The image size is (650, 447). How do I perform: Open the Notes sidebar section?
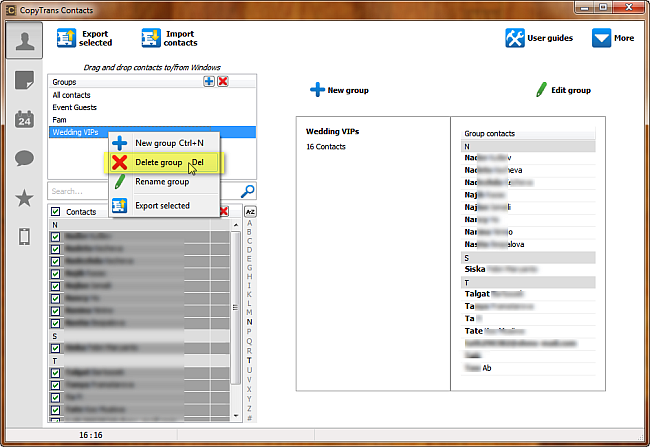24,80
